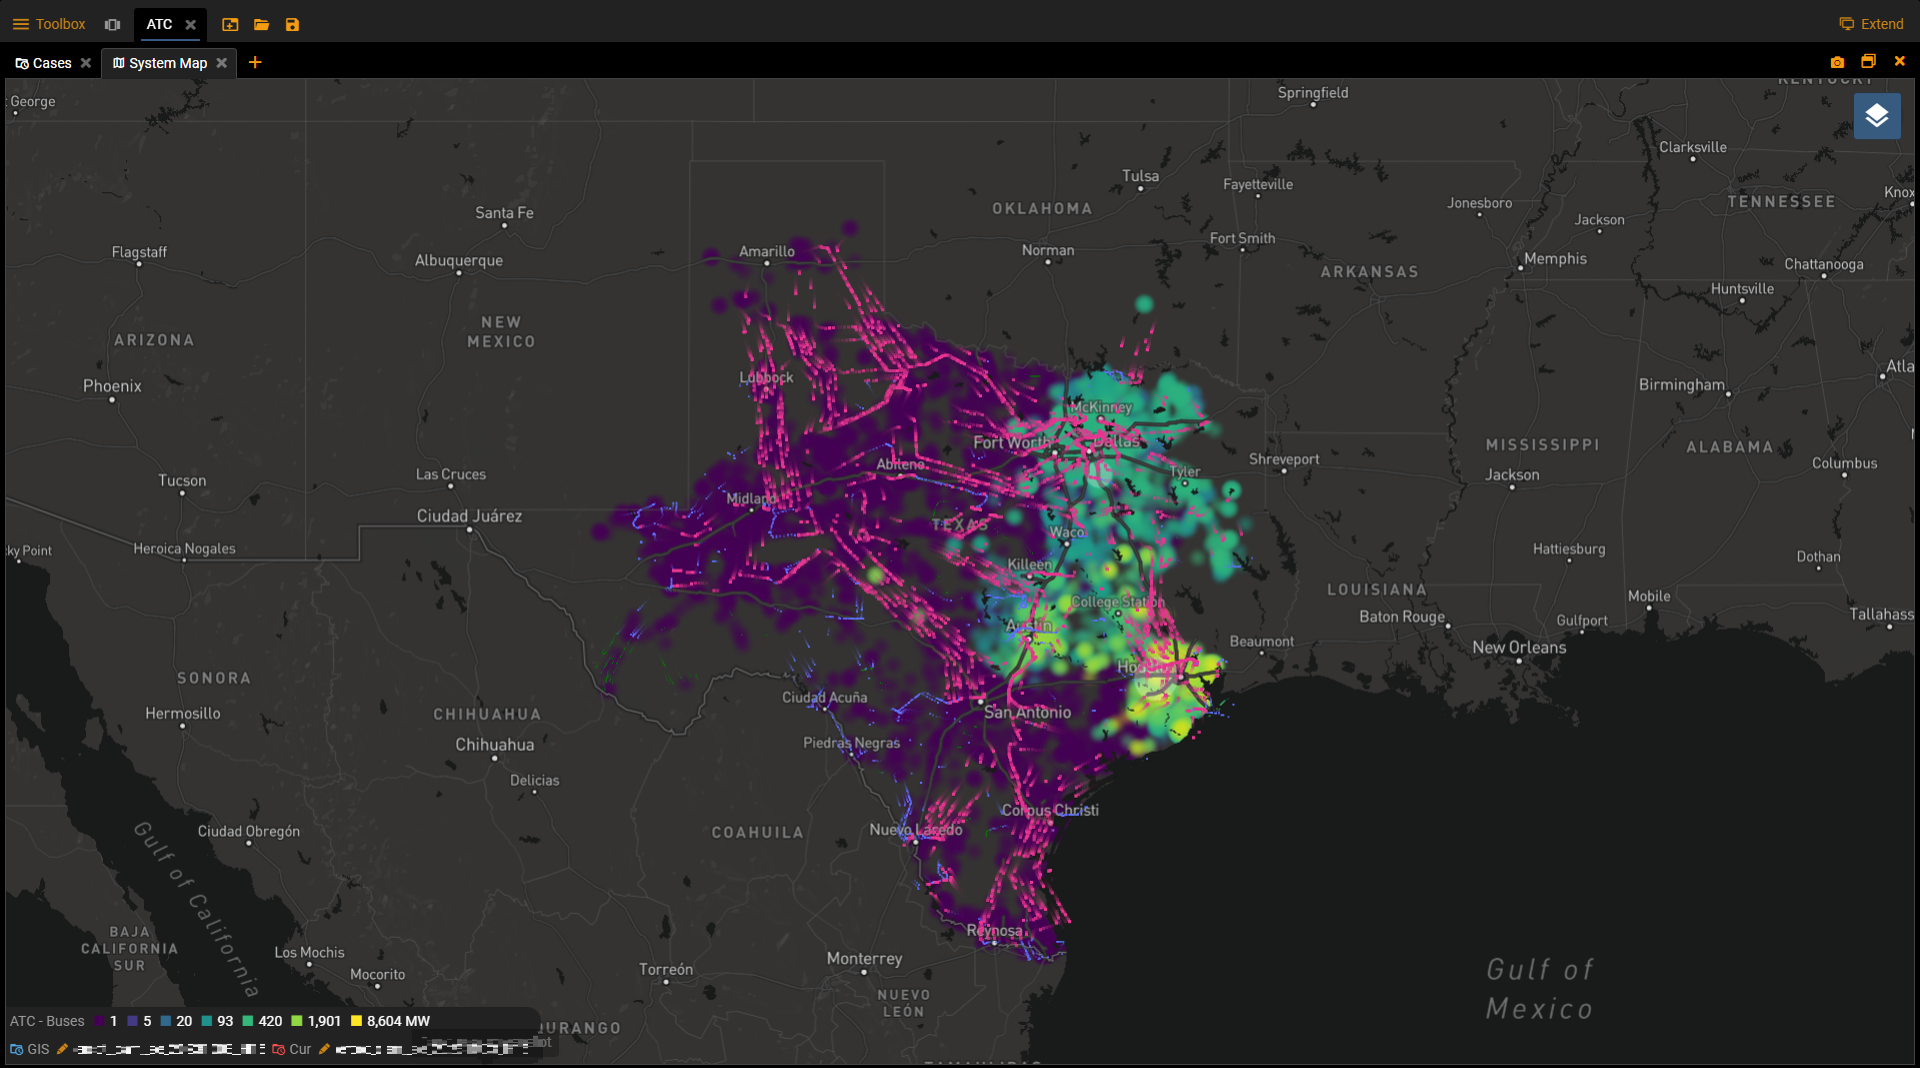The image size is (1920, 1068).
Task: Click the panel layout icon beside Toolbox
Action: [112, 24]
